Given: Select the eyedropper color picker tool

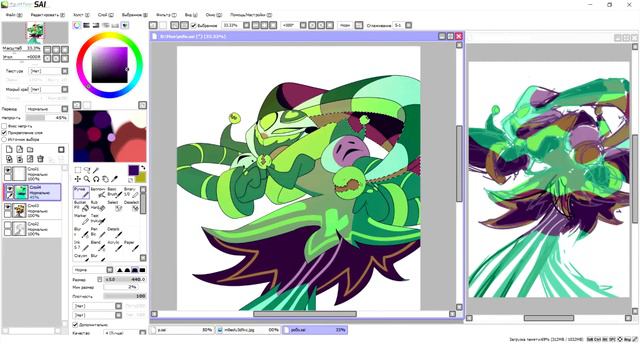Looking at the screenshot, I should click(115, 179).
